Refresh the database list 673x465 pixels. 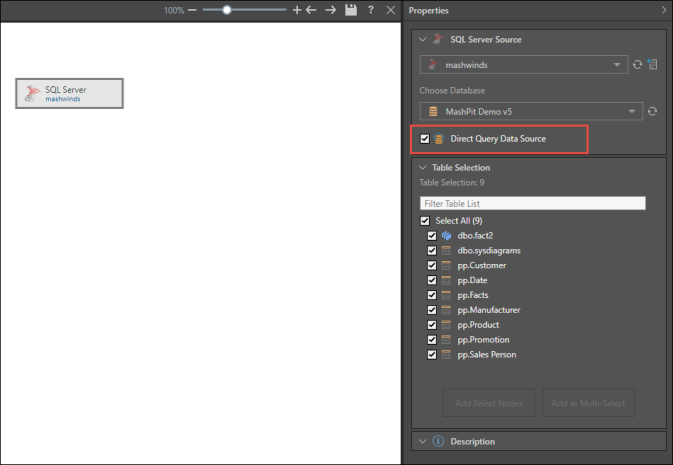point(652,111)
